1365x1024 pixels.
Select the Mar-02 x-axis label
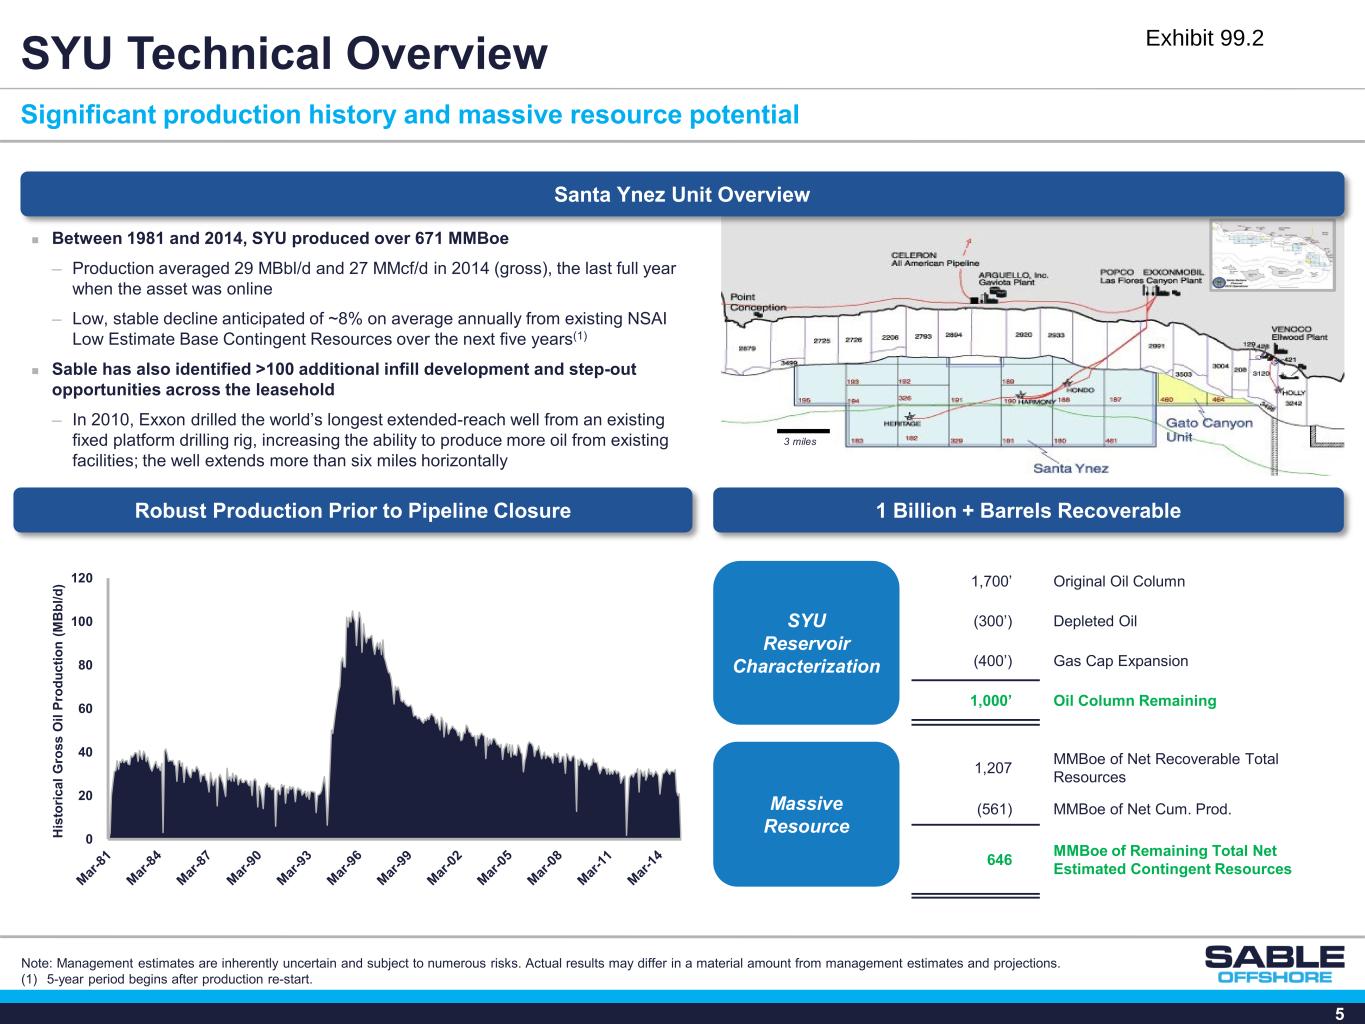click(444, 866)
